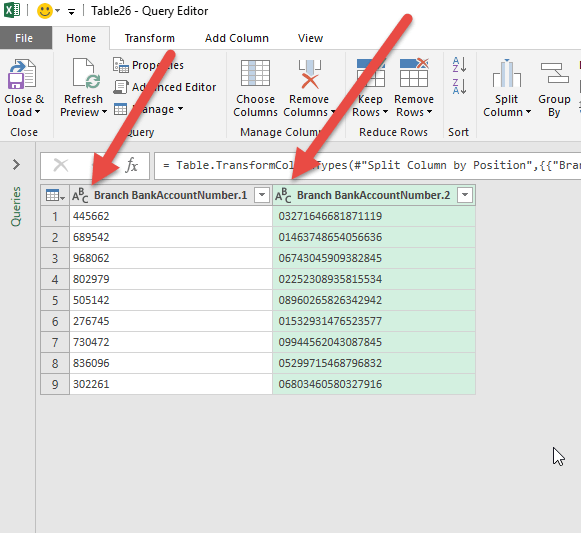581x533 pixels.
Task: Select cell with value 730472
Action: tap(171, 342)
